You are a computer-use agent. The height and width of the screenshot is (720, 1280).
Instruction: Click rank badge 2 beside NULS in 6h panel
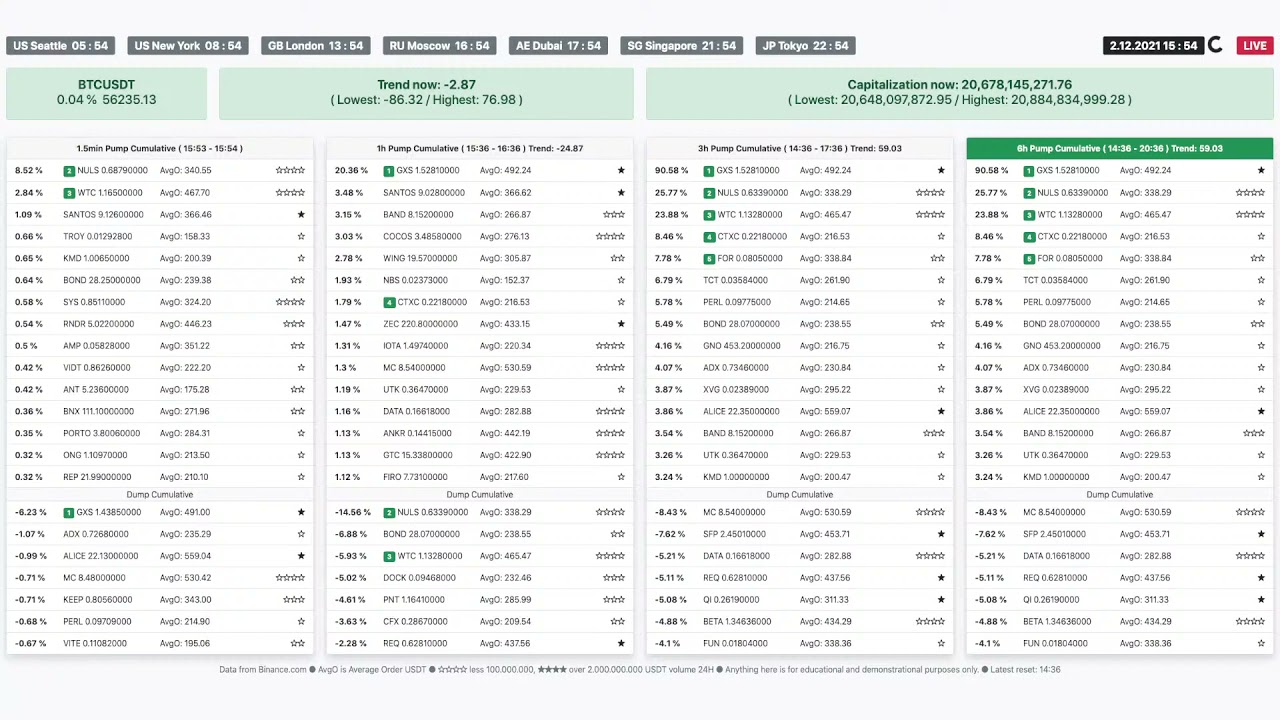tap(1029, 193)
